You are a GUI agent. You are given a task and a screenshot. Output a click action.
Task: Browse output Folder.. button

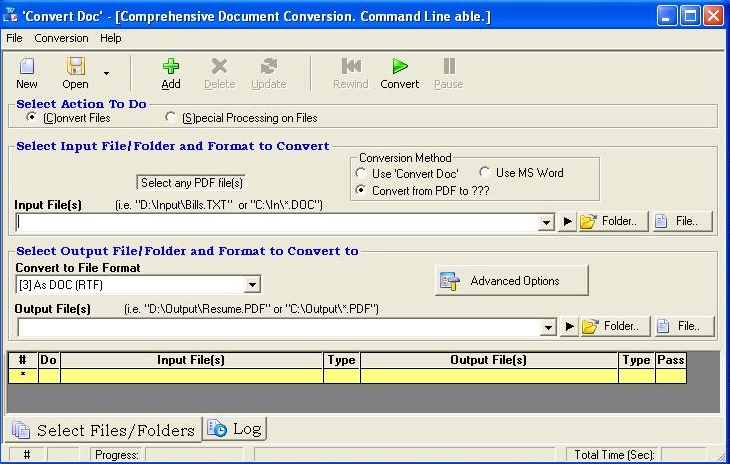[x=615, y=326]
